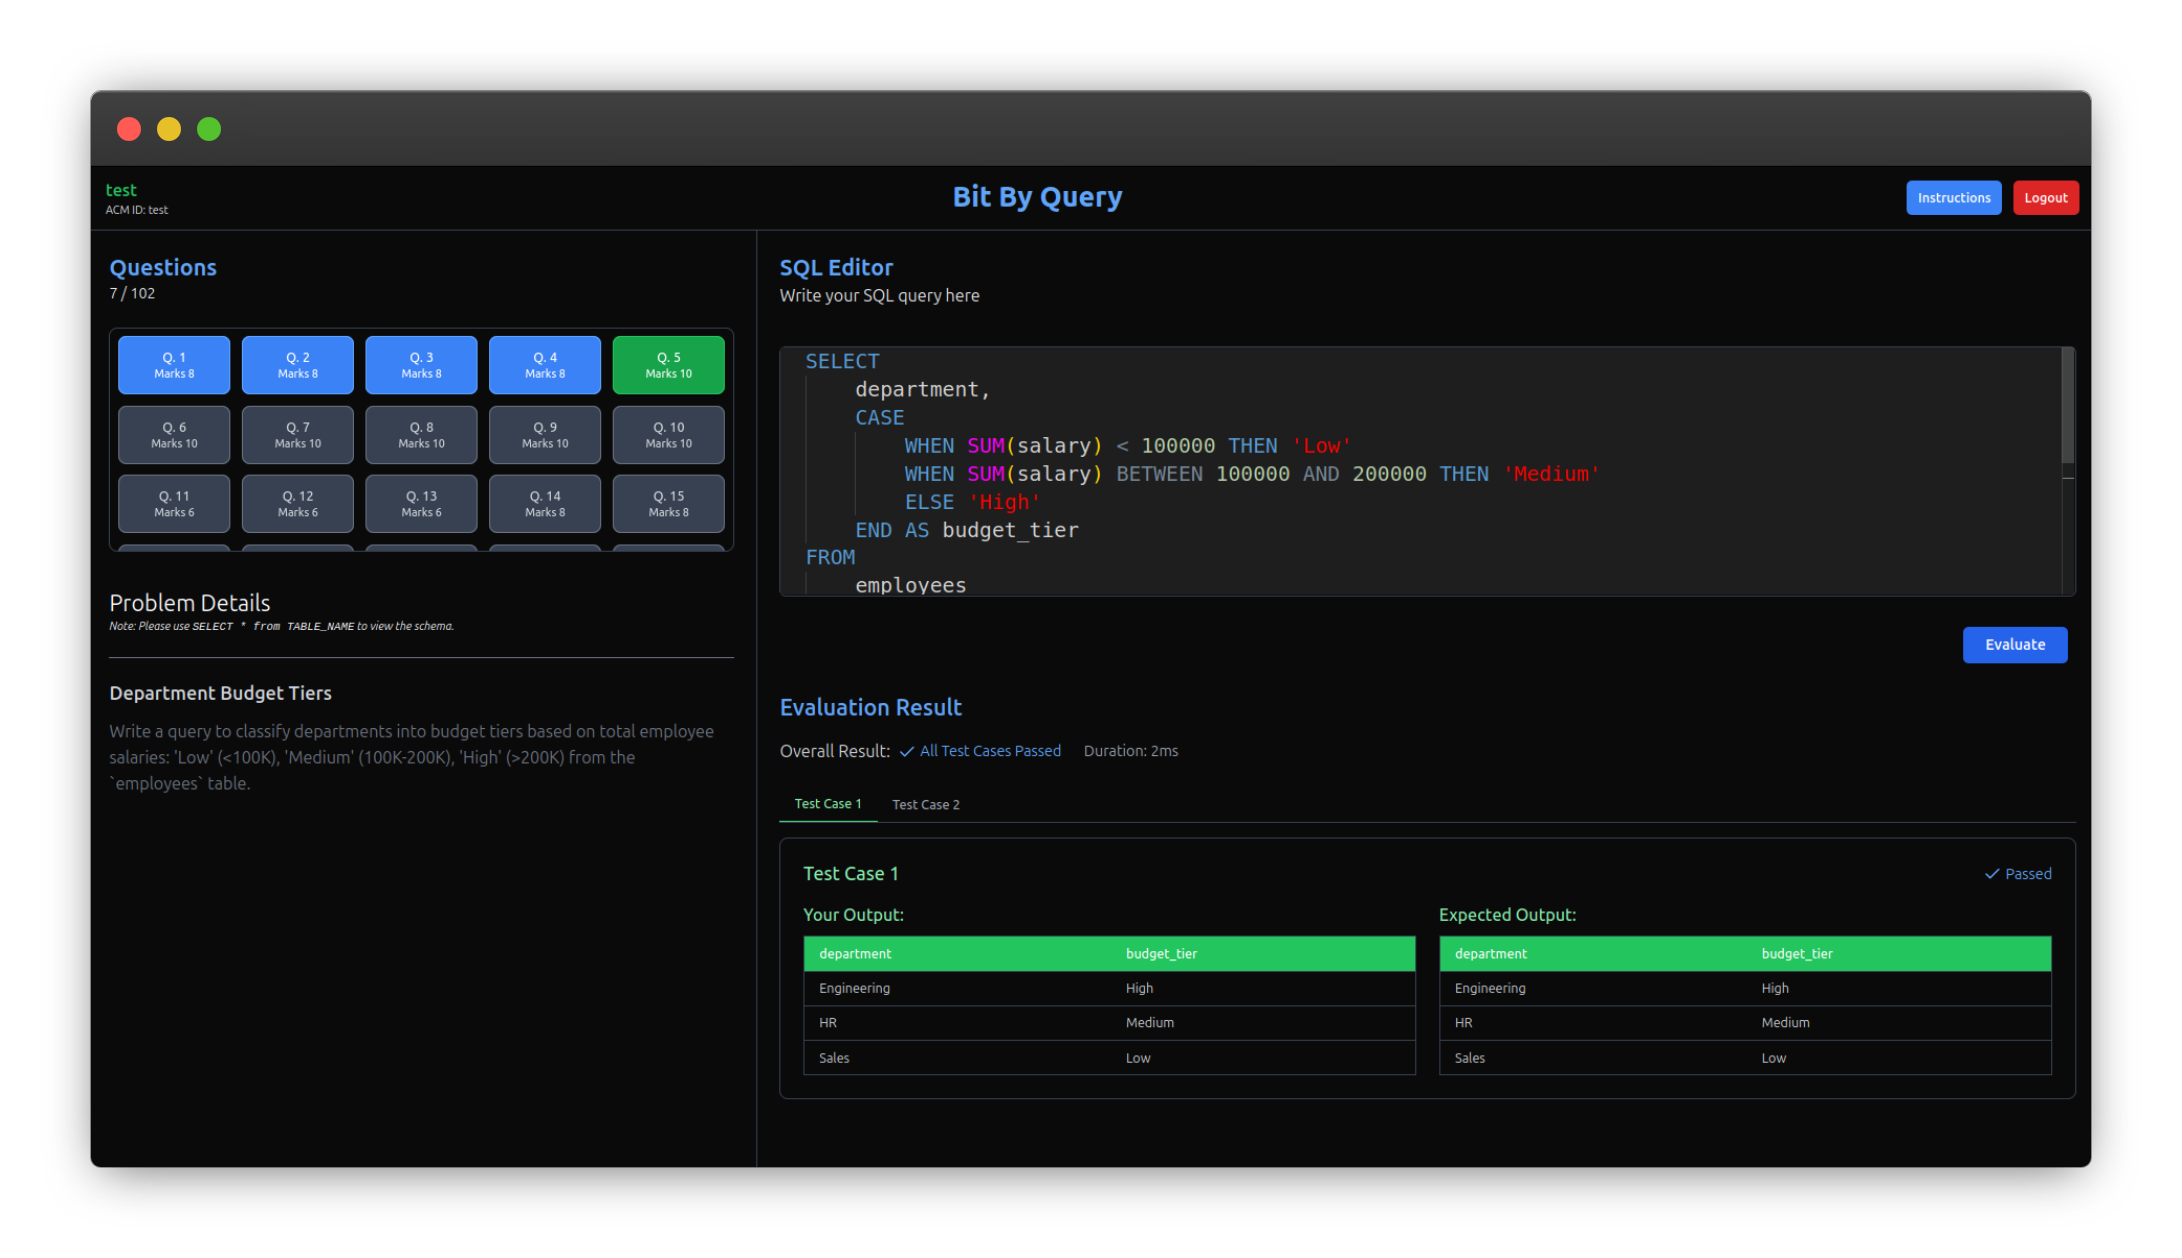2182x1258 pixels.
Task: Open question Q. 6 worth 10 marks
Action: coord(174,435)
